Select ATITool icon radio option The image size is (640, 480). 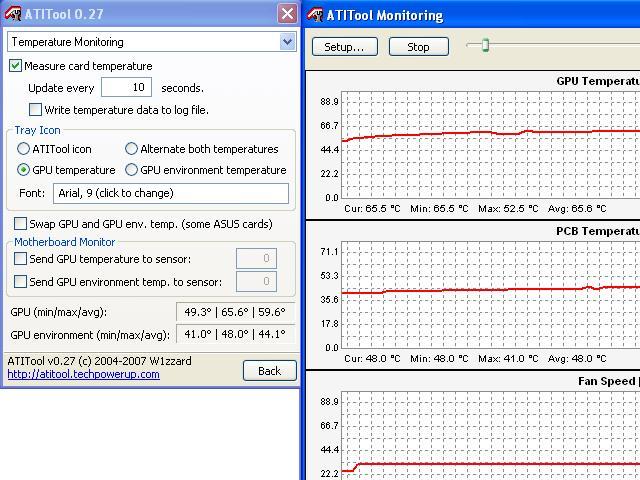(x=23, y=149)
